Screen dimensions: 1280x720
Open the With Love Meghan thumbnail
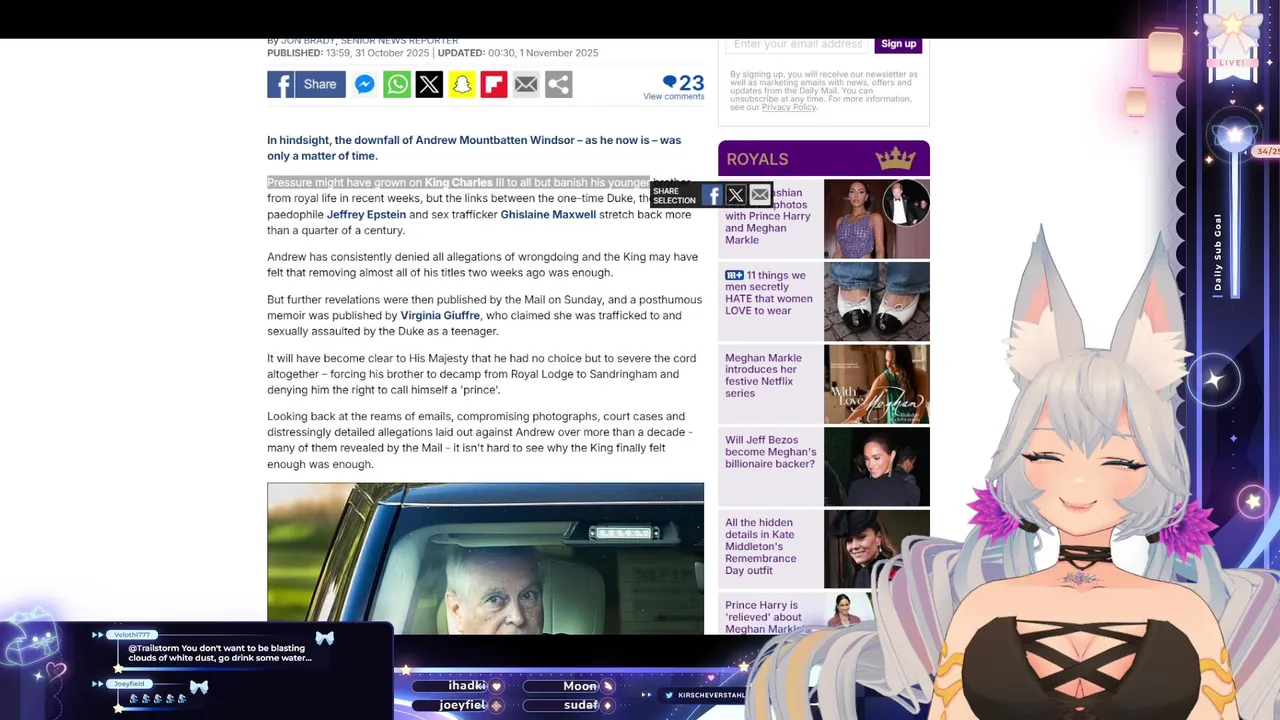pyautogui.click(x=877, y=385)
